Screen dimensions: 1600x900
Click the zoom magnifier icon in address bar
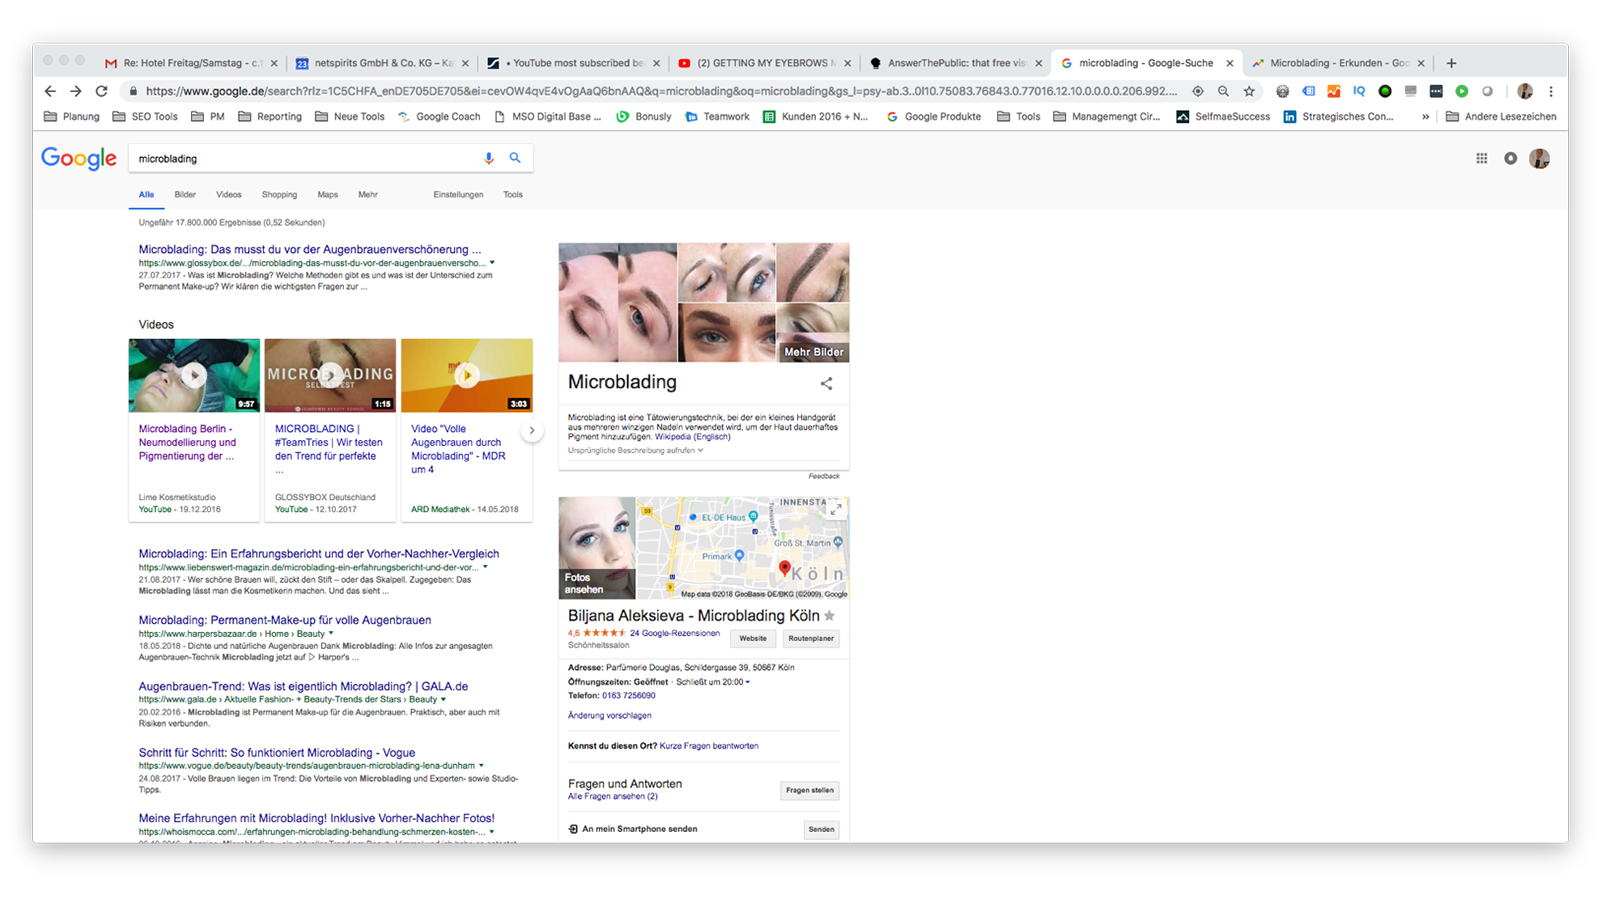[x=1223, y=91]
